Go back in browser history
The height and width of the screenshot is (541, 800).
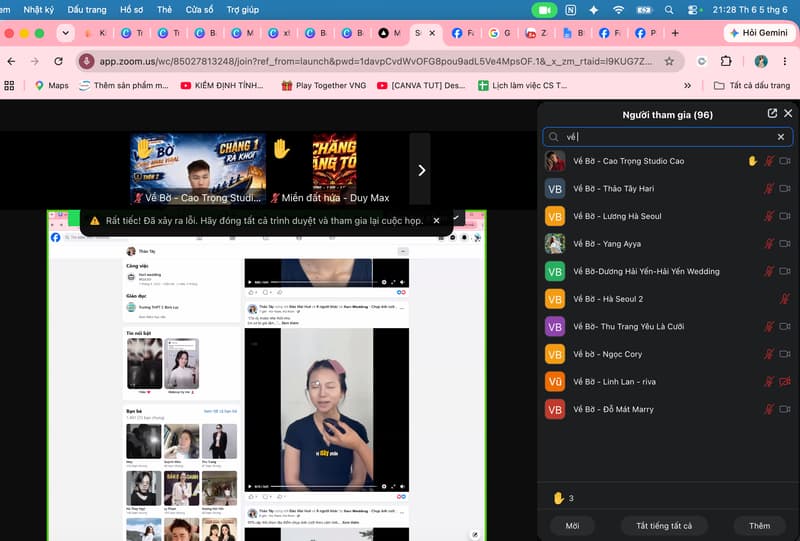(x=11, y=61)
